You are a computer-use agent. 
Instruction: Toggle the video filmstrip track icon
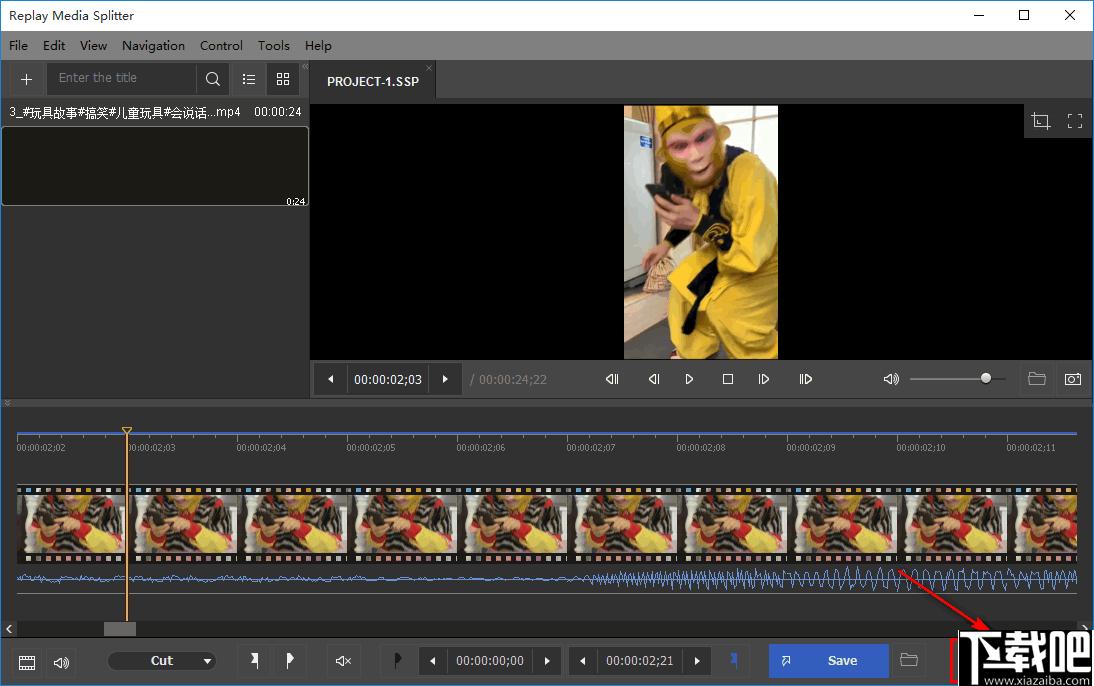[x=27, y=662]
